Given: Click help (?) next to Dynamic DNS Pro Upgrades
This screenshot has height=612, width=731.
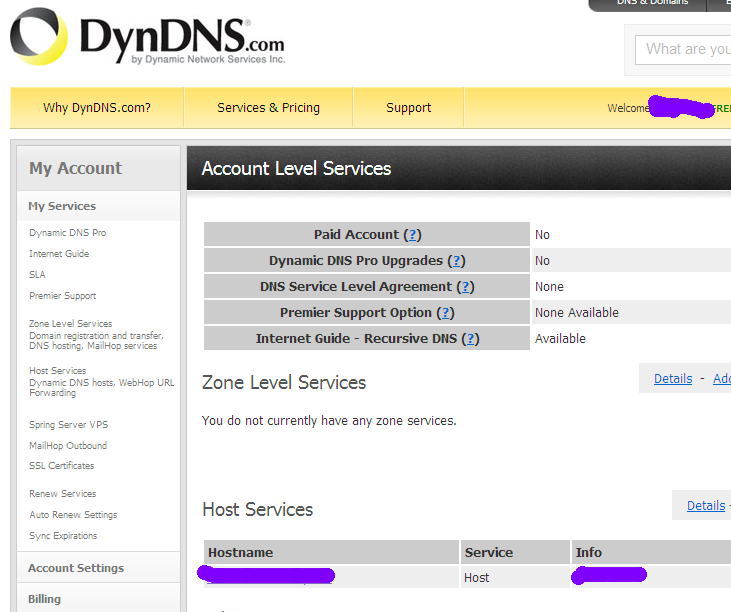Looking at the screenshot, I should coord(456,261).
